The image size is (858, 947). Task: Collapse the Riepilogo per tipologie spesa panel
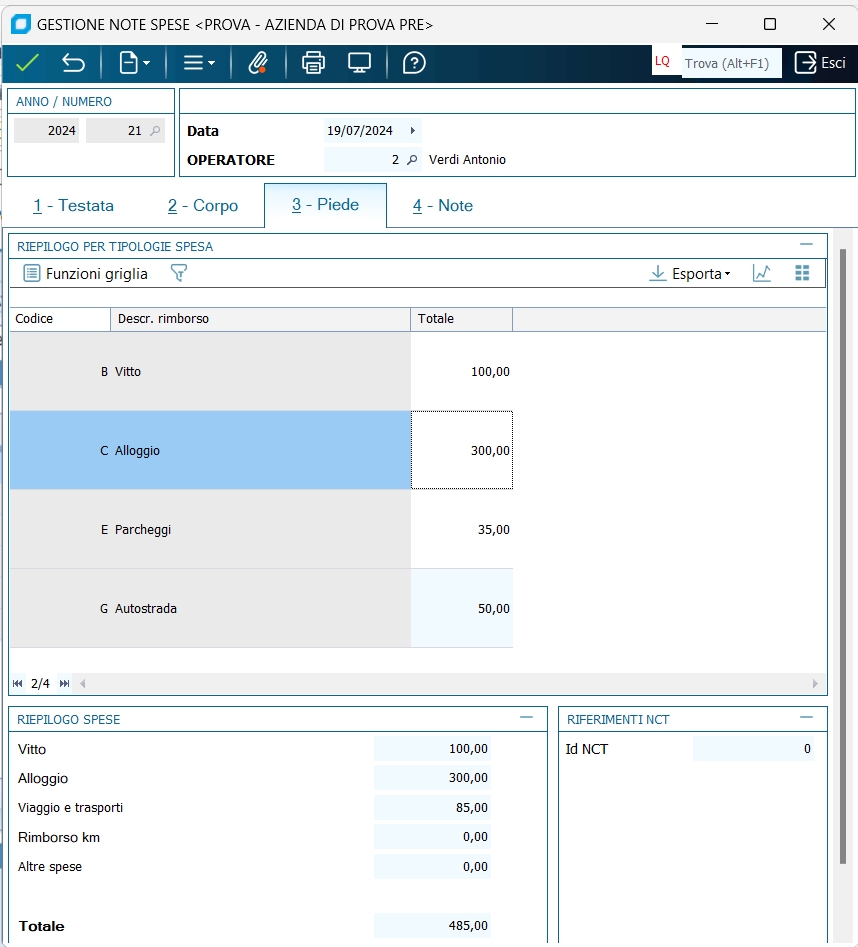click(x=806, y=245)
